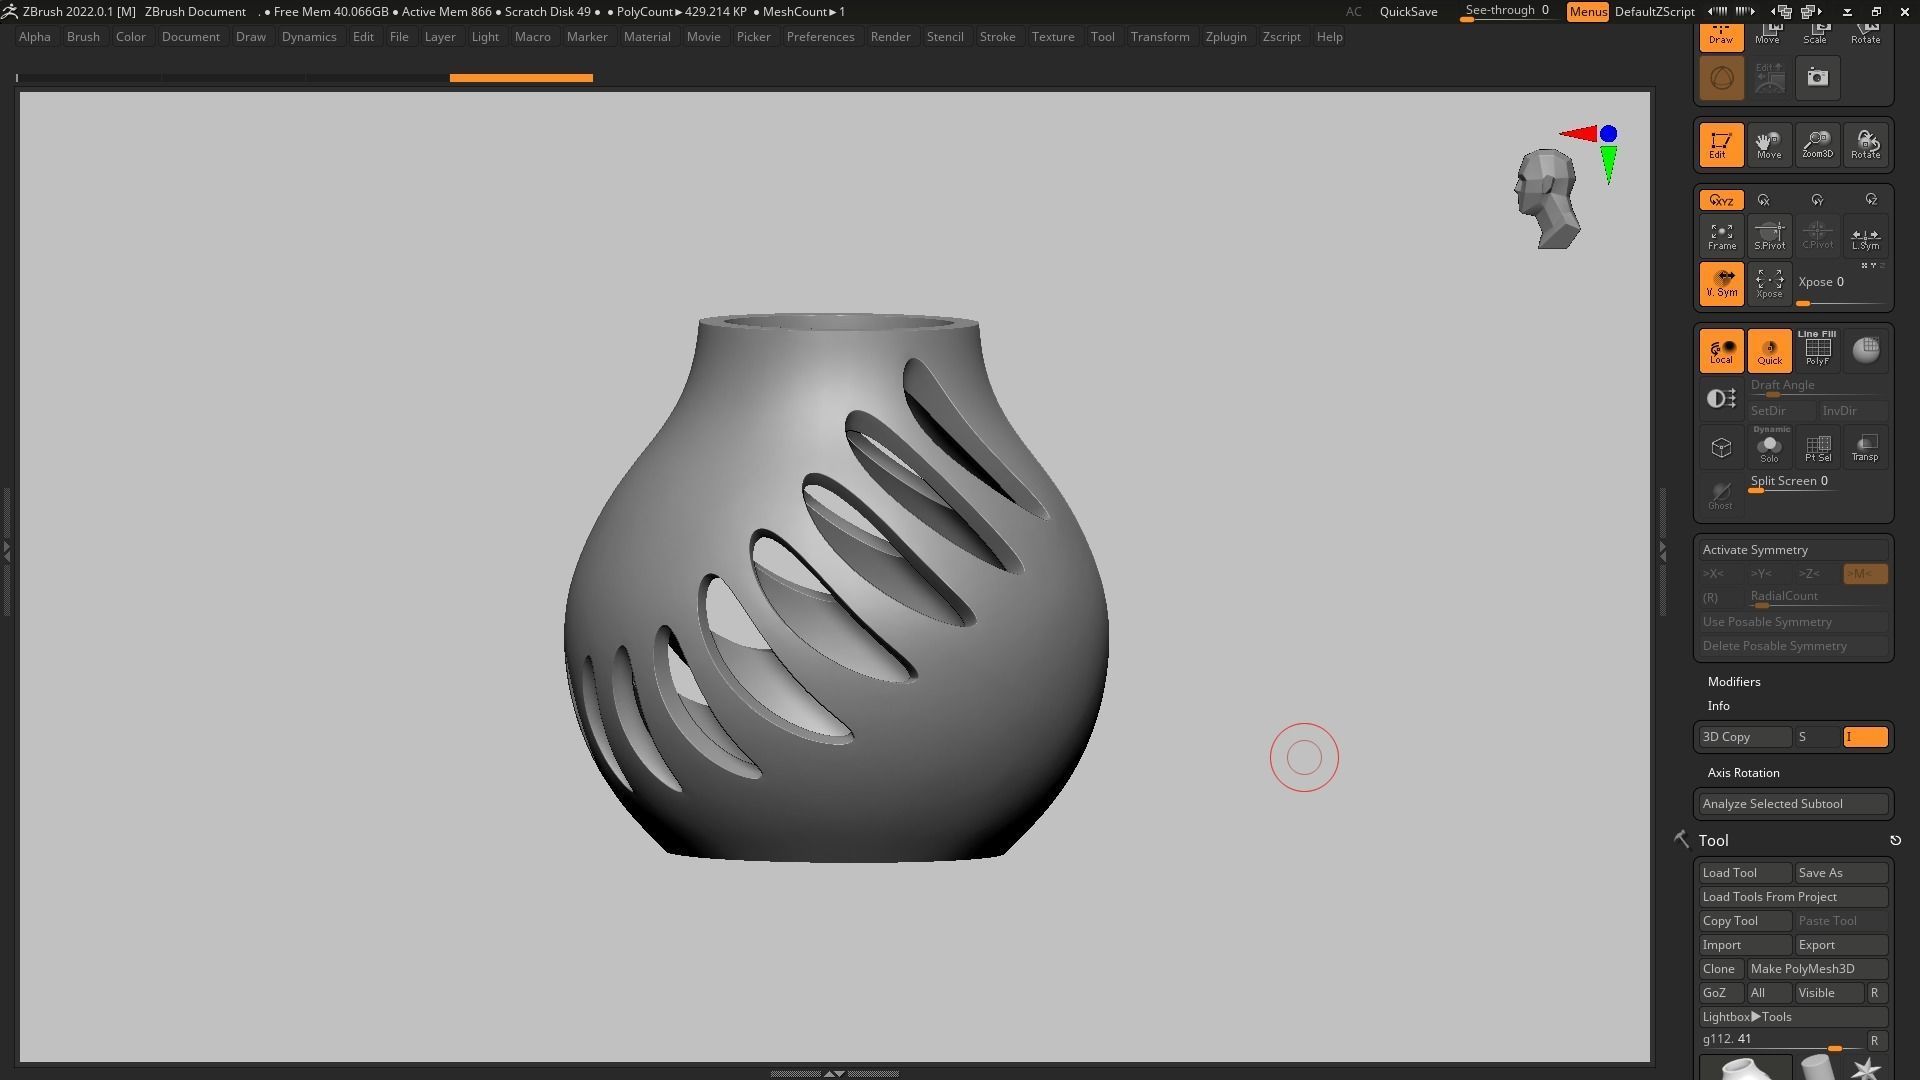Screen dimensions: 1920x1080
Task: Switch to X-axis rotation icon
Action: click(x=1764, y=200)
